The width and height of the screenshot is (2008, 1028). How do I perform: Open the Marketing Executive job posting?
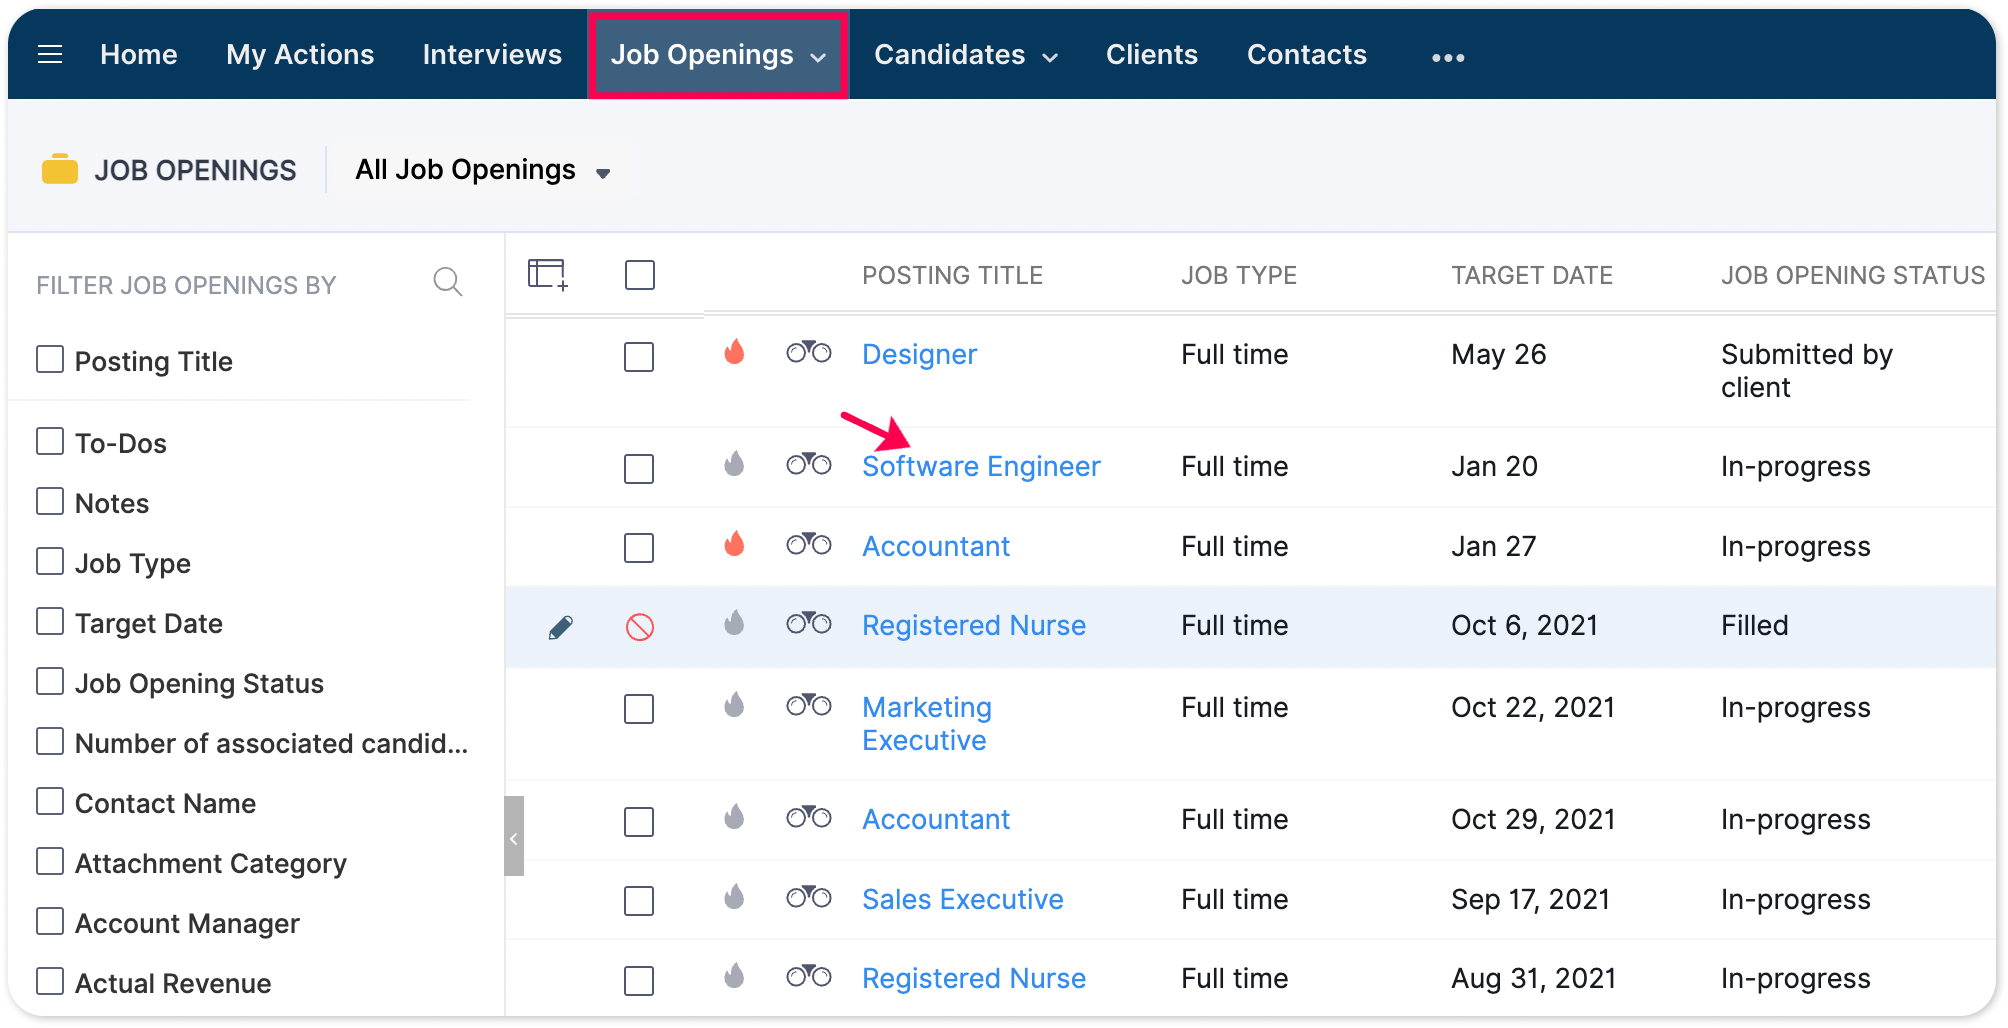pyautogui.click(x=927, y=723)
